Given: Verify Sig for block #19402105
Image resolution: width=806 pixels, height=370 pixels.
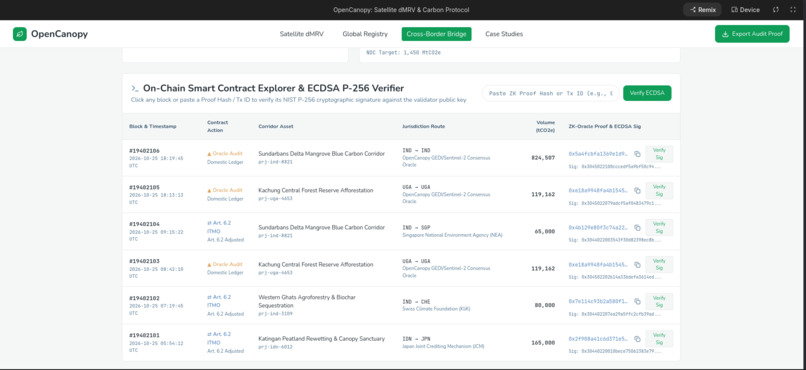Looking at the screenshot, I should [x=659, y=191].
